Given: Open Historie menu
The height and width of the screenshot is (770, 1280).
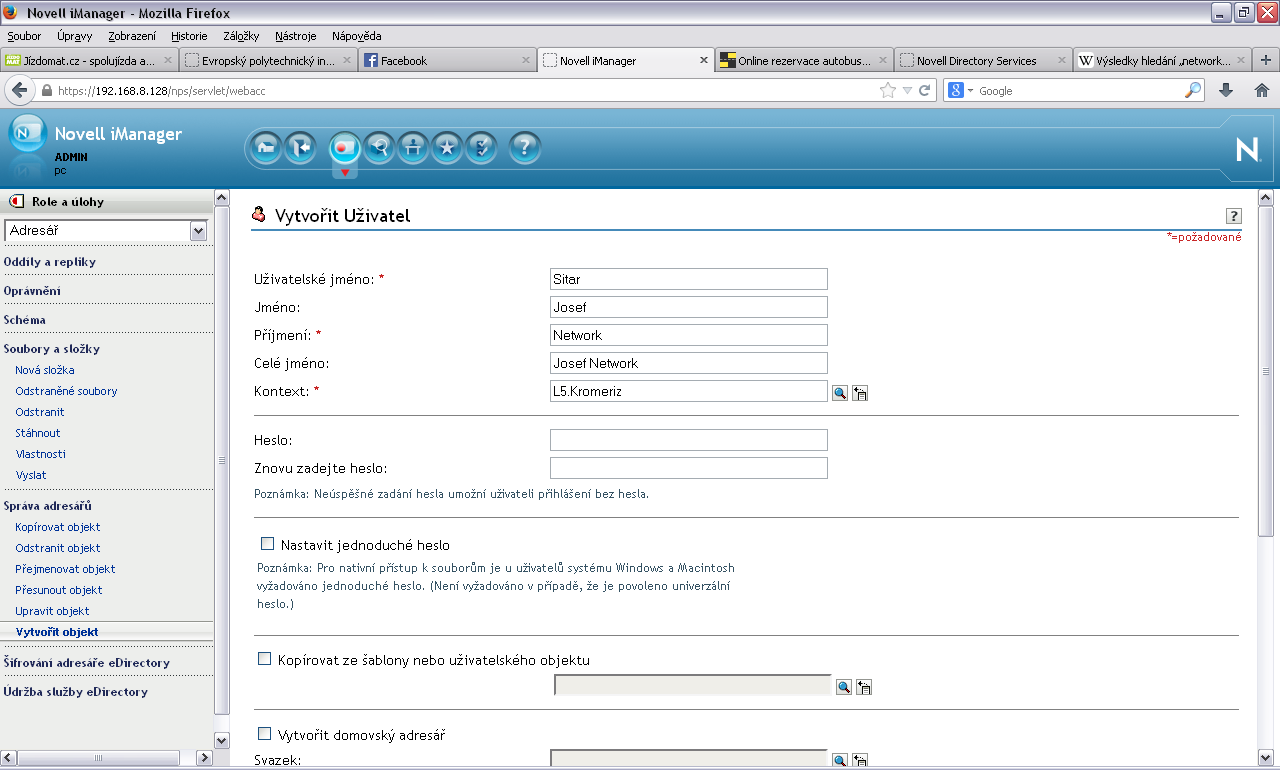Looking at the screenshot, I should point(189,36).
